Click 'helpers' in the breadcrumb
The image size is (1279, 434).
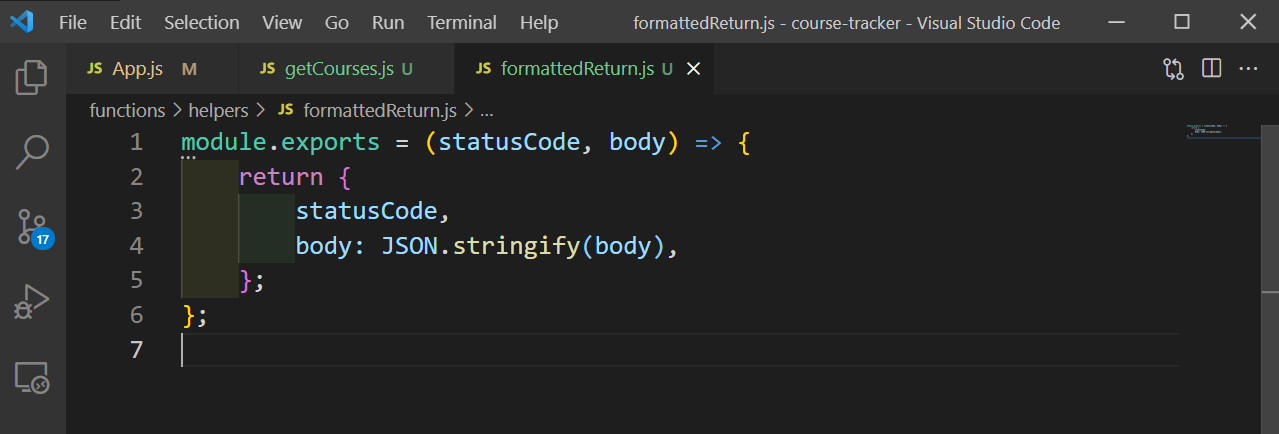220,110
